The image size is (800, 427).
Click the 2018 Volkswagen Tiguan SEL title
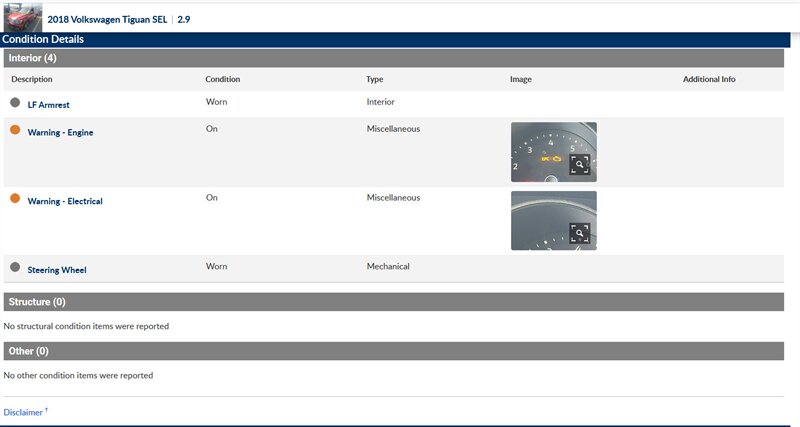pos(108,19)
